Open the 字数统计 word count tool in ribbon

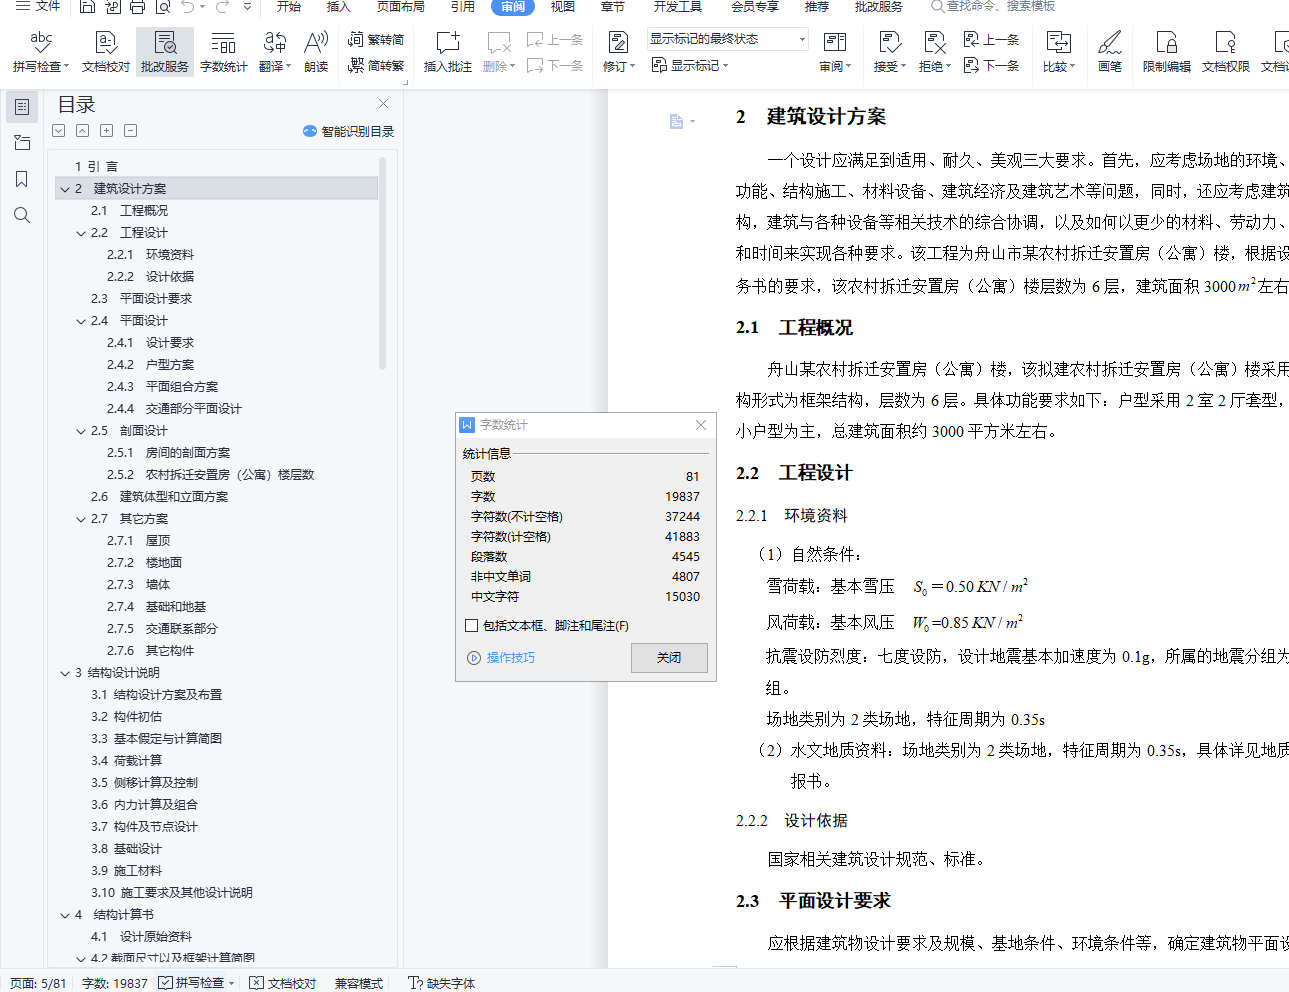pos(223,51)
